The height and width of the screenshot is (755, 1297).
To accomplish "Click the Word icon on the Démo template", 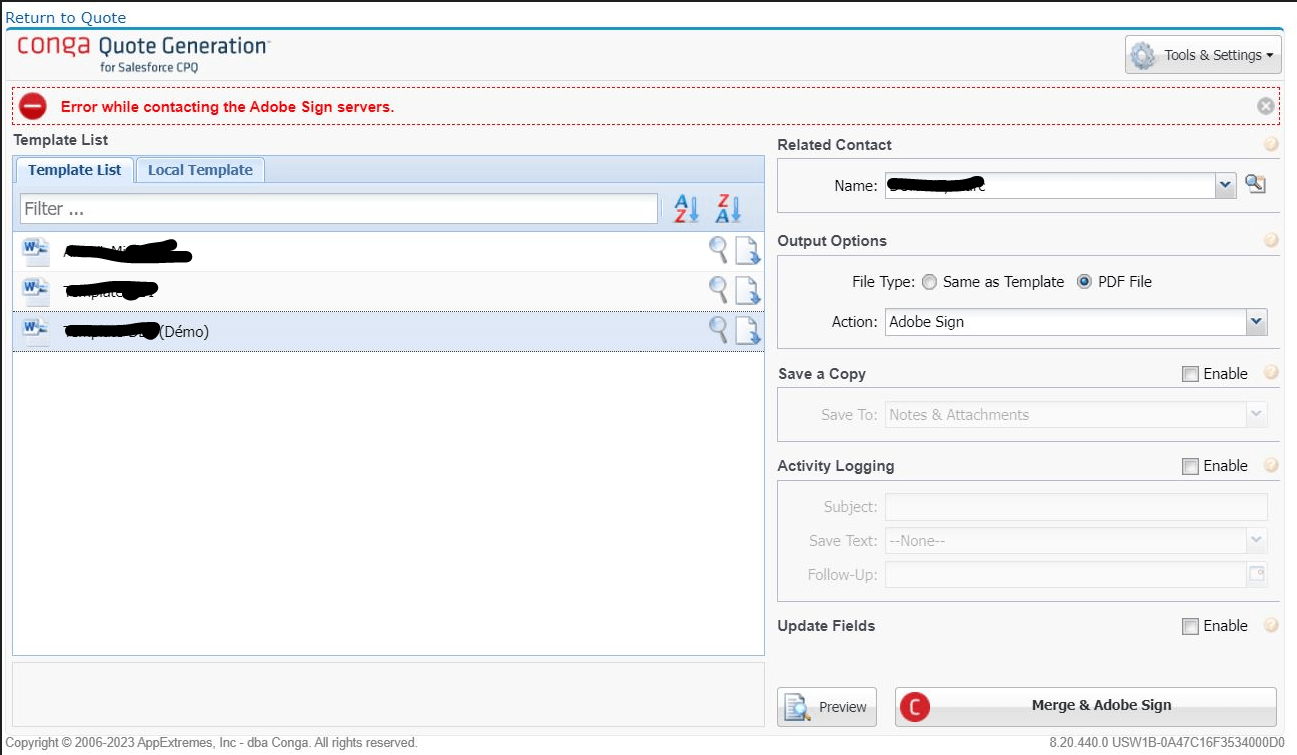I will pos(34,330).
